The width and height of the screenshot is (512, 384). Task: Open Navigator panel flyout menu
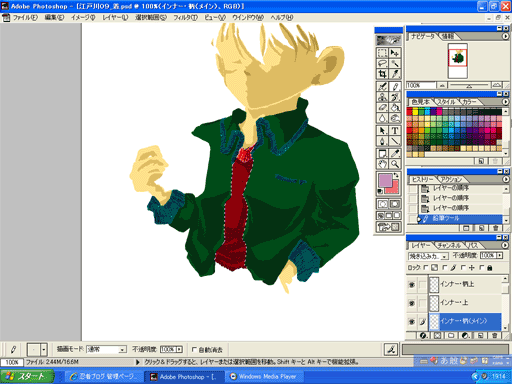coord(505,36)
